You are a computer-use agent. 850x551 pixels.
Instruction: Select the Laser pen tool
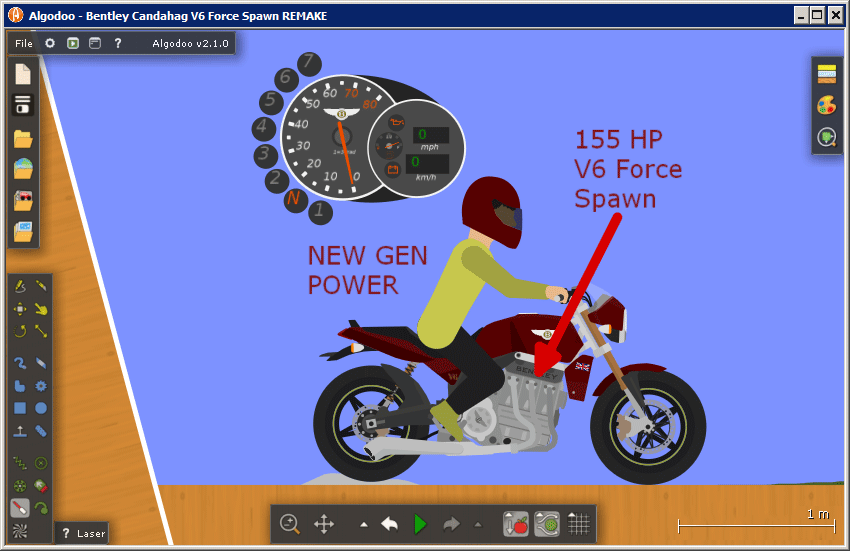pos(20,508)
